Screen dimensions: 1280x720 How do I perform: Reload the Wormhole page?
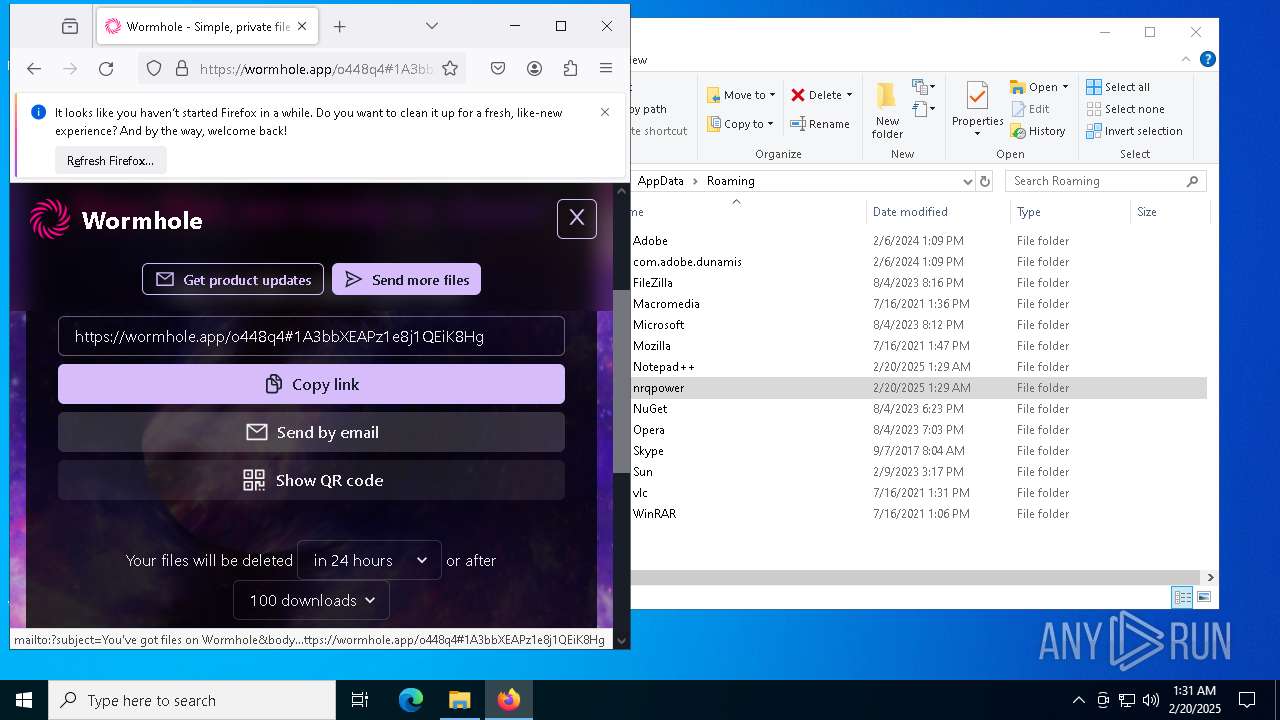click(x=106, y=68)
